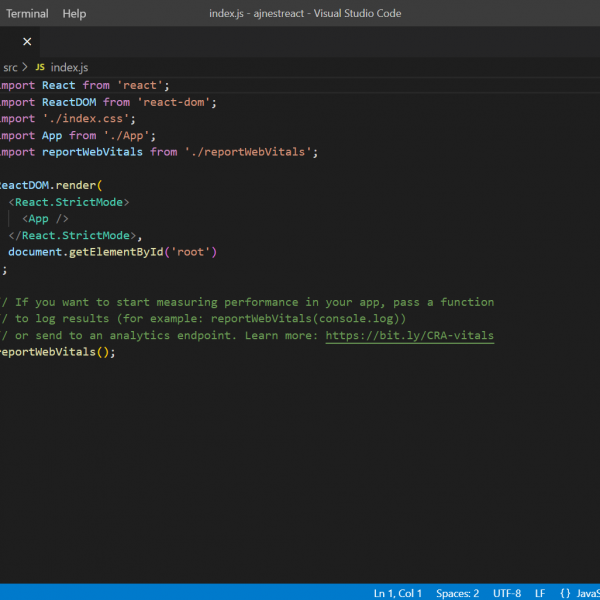This screenshot has width=600, height=600.
Task: Change the LF end-of-line sequence
Action: click(x=540, y=593)
